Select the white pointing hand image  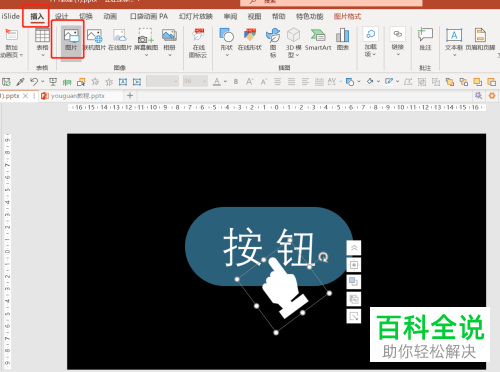284,287
